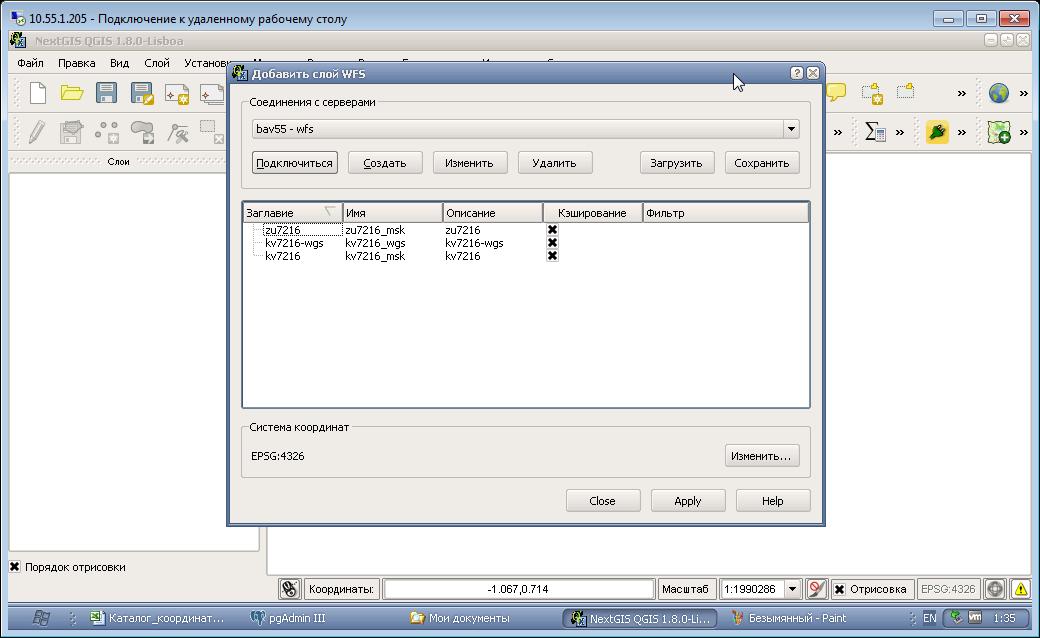Click the Show Bookmarks icon
Viewport: 1040px width, 638px height.
point(905,92)
